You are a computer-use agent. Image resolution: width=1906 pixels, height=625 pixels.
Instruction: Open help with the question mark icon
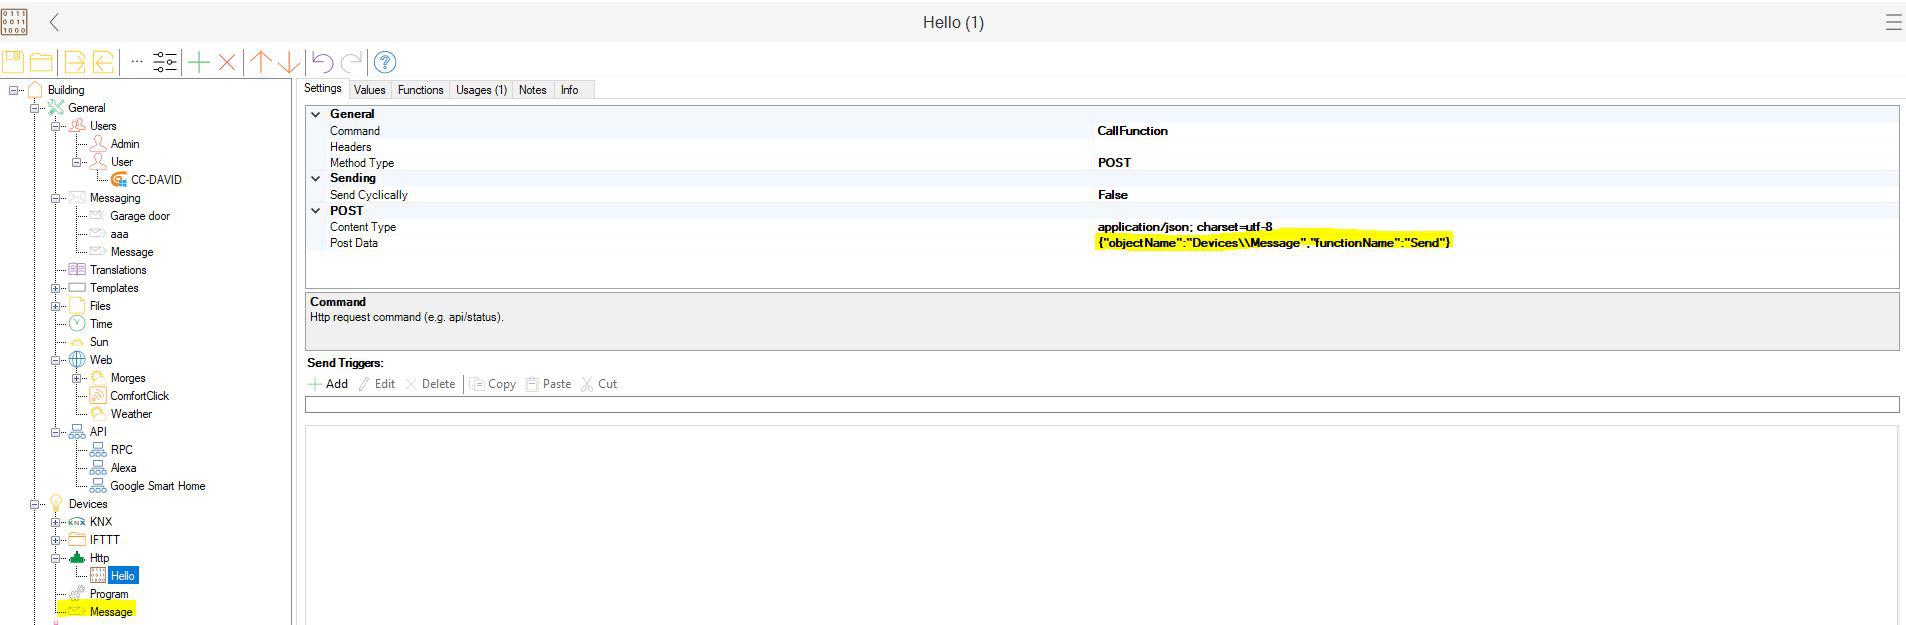pos(385,62)
